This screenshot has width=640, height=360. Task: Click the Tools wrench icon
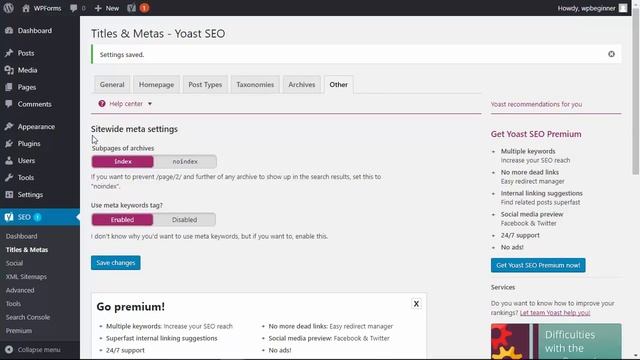point(9,178)
